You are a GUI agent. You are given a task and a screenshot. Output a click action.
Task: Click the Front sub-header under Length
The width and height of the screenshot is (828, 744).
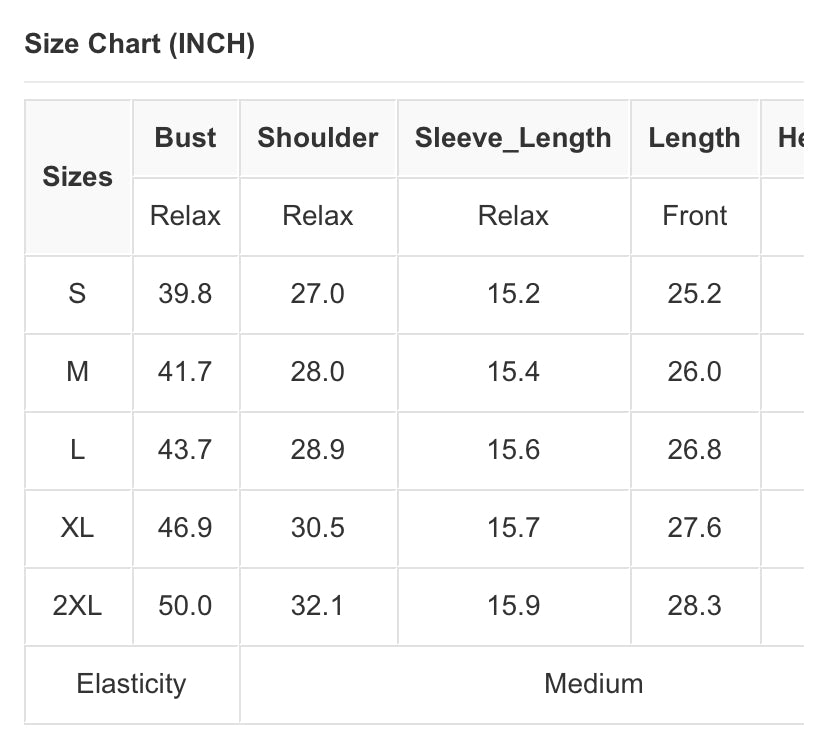tap(694, 216)
